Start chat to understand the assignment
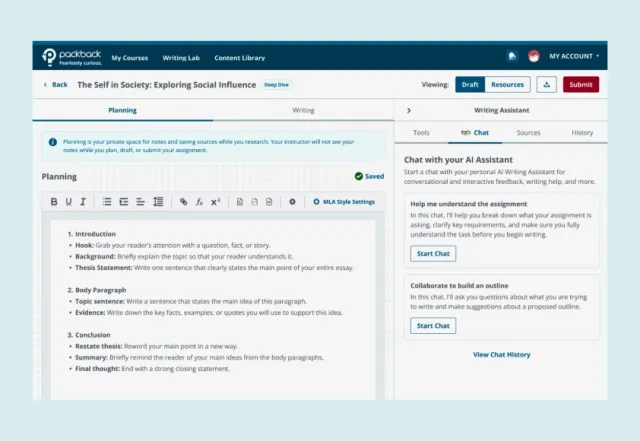Image resolution: width=640 pixels, height=441 pixels. 433,254
